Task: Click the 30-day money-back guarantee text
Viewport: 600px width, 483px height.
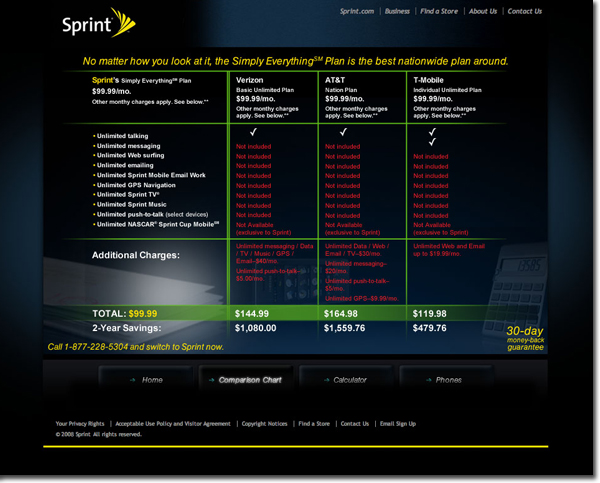Action: pyautogui.click(x=524, y=337)
